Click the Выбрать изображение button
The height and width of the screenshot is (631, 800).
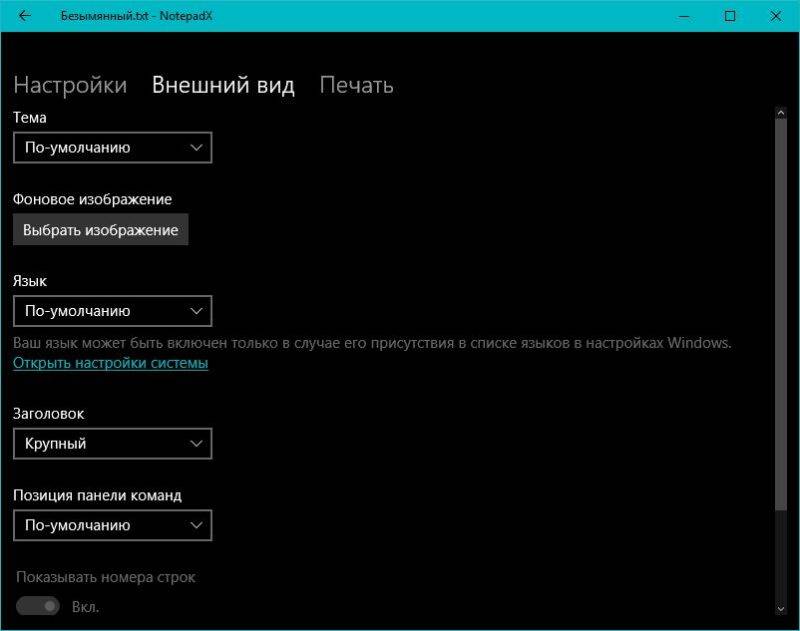101,230
